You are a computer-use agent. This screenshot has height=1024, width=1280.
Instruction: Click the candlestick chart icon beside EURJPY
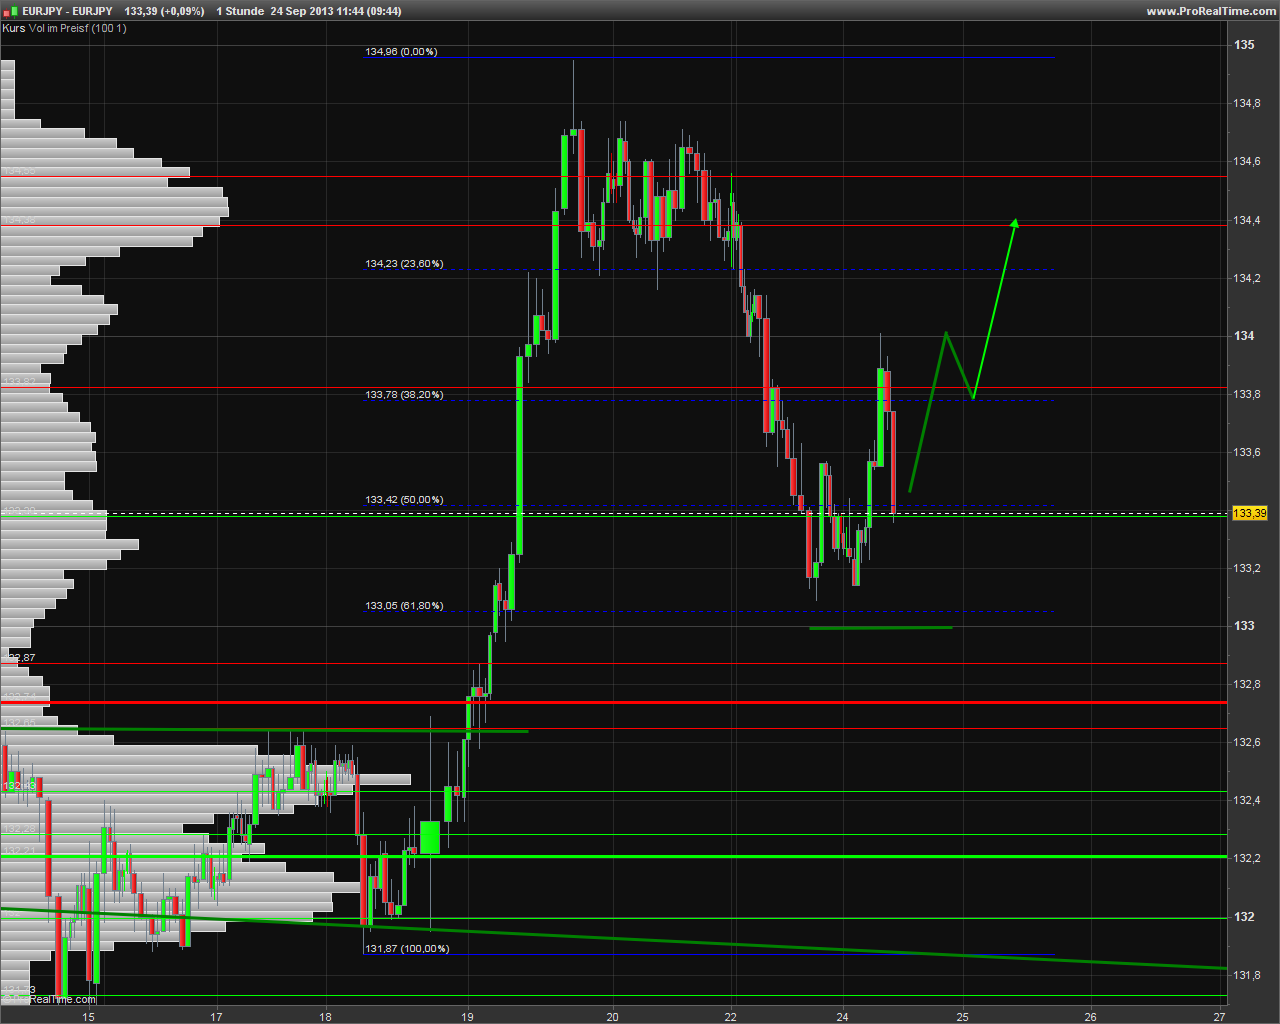[x=13, y=11]
